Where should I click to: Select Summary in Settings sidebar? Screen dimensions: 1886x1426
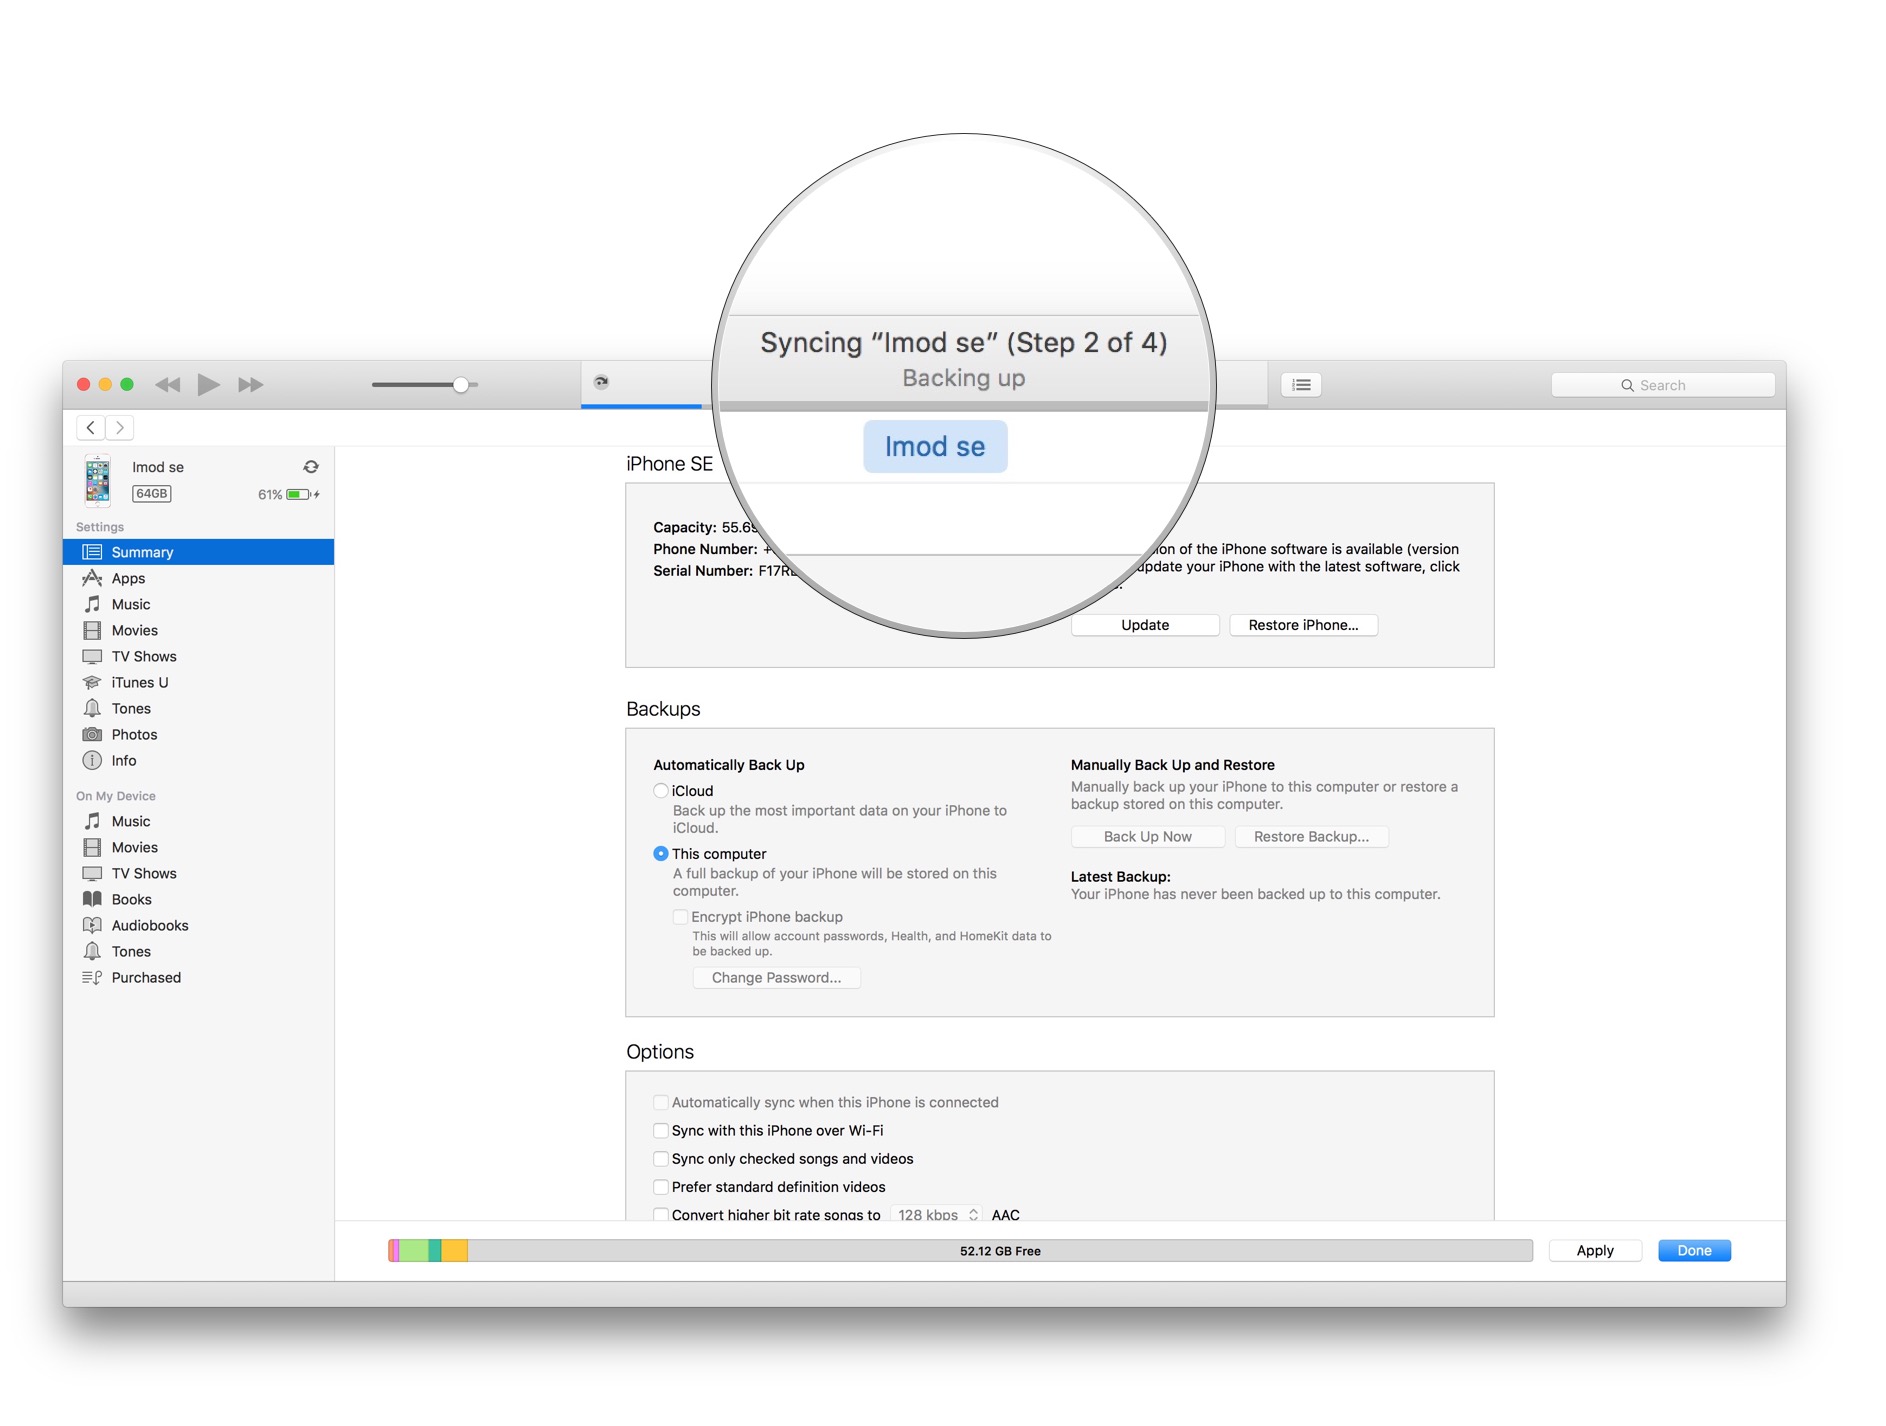pos(198,552)
